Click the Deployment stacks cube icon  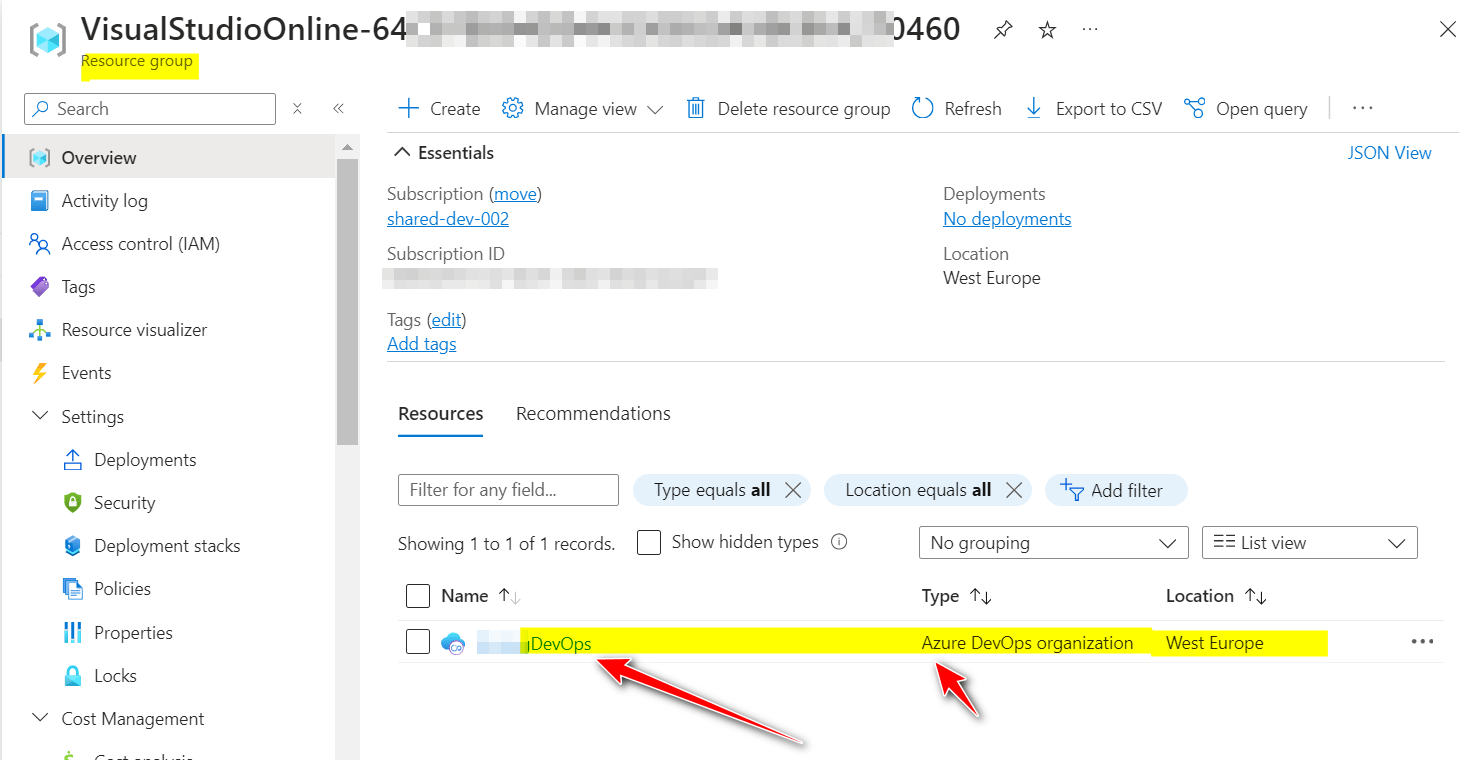[x=72, y=546]
